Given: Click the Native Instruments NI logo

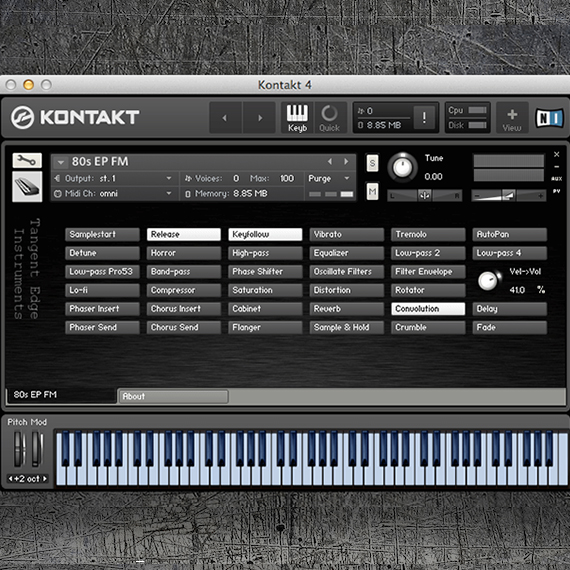Looking at the screenshot, I should 550,118.
